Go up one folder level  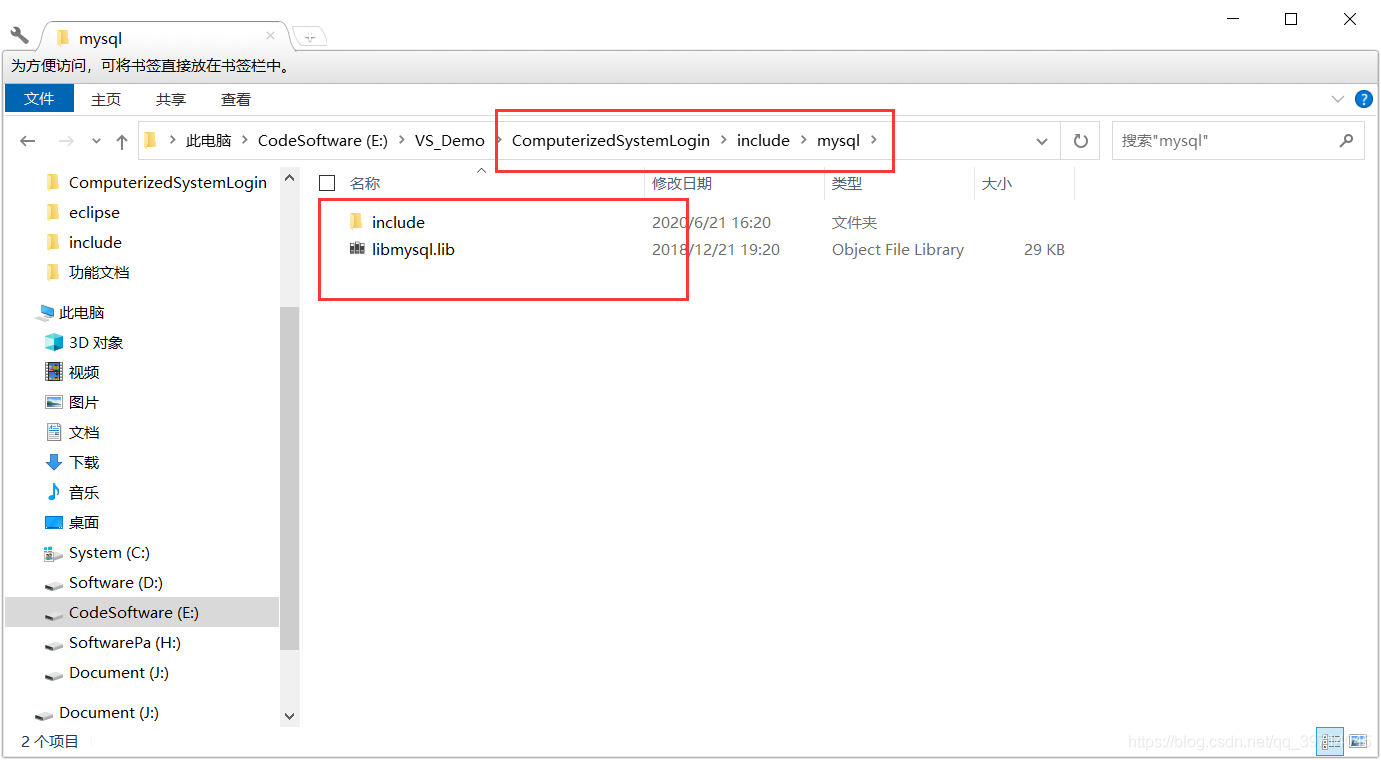[122, 141]
